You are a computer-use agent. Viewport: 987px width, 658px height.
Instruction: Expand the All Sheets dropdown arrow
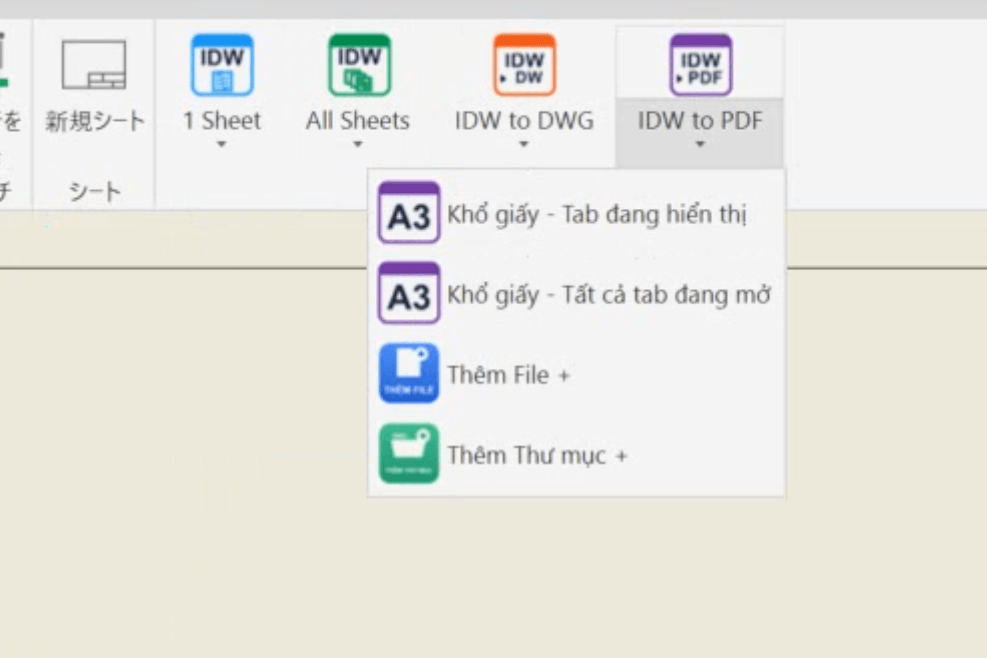coord(358,144)
